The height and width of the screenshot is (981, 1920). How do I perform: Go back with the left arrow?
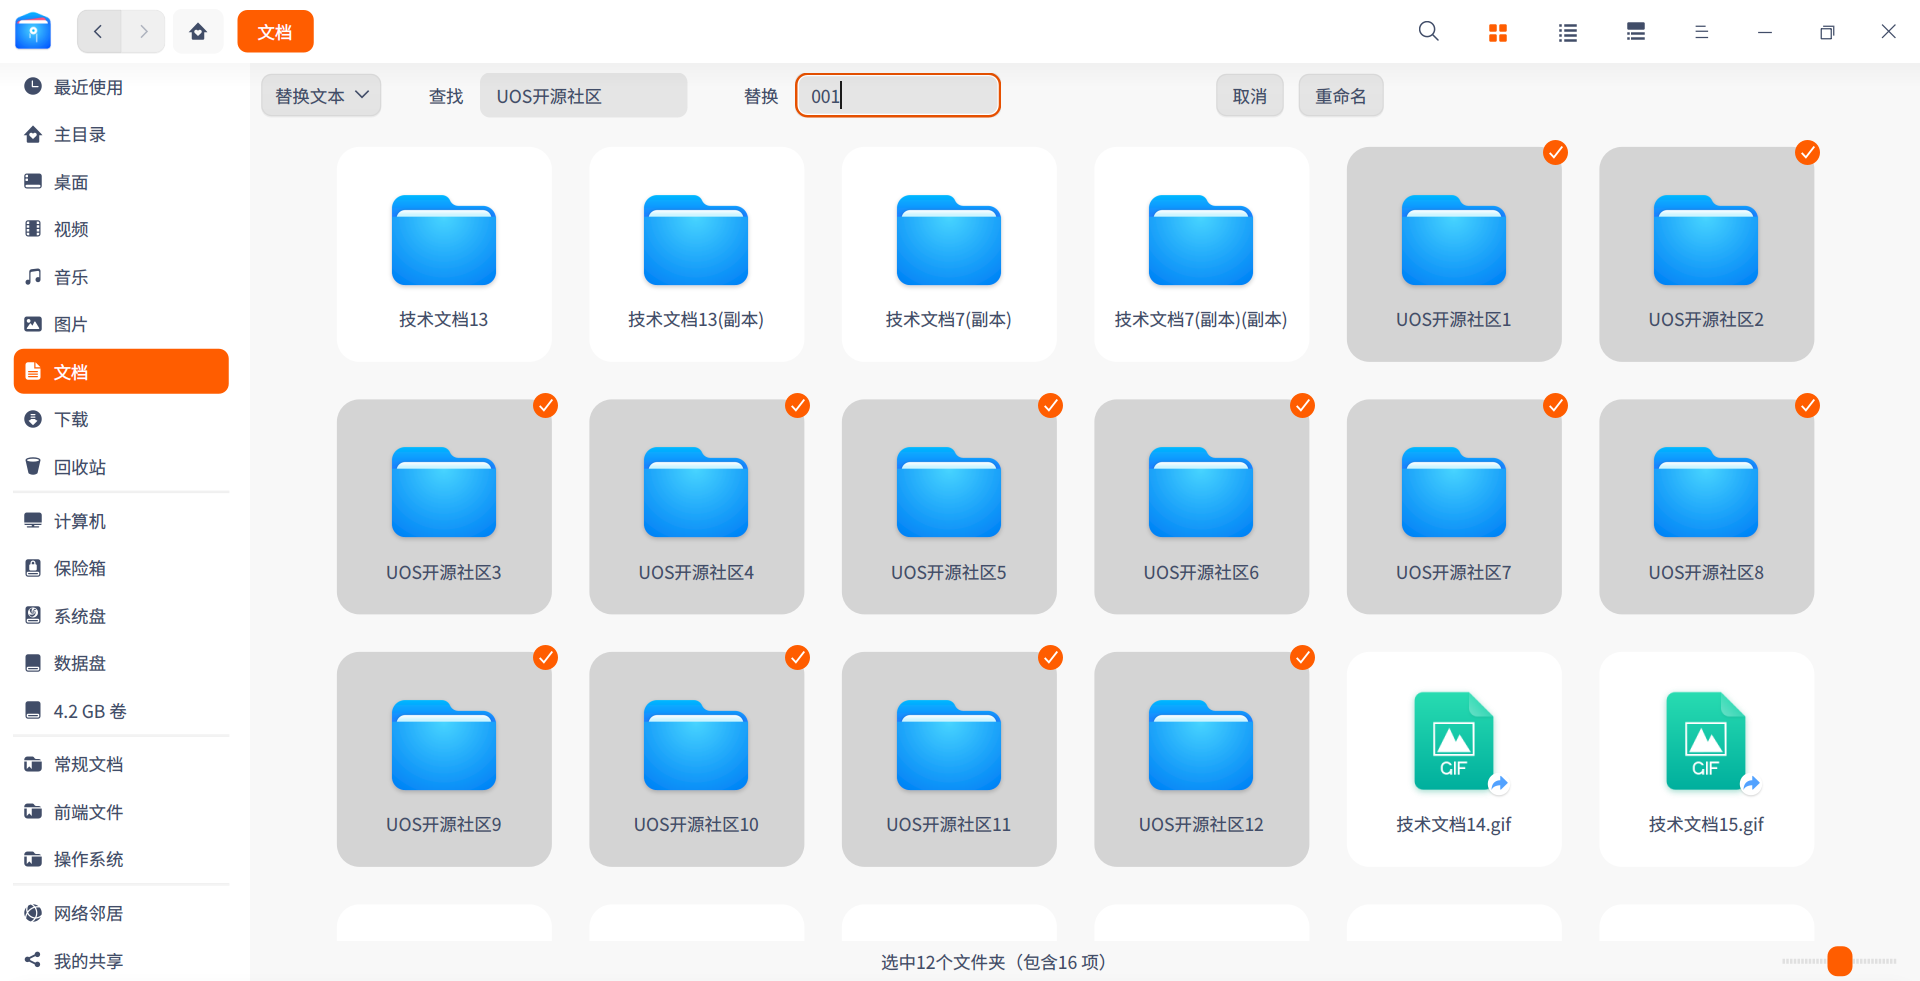click(x=98, y=31)
